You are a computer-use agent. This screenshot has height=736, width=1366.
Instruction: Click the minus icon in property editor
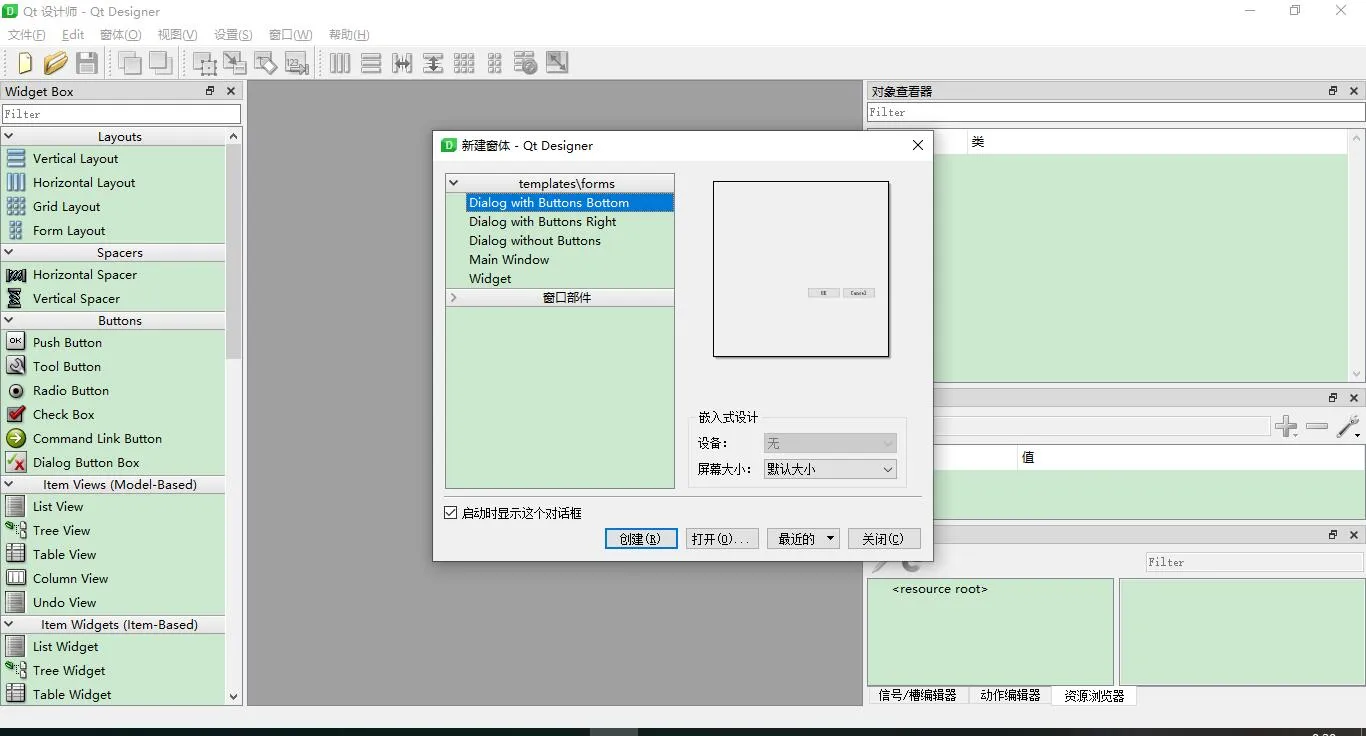(x=1317, y=427)
